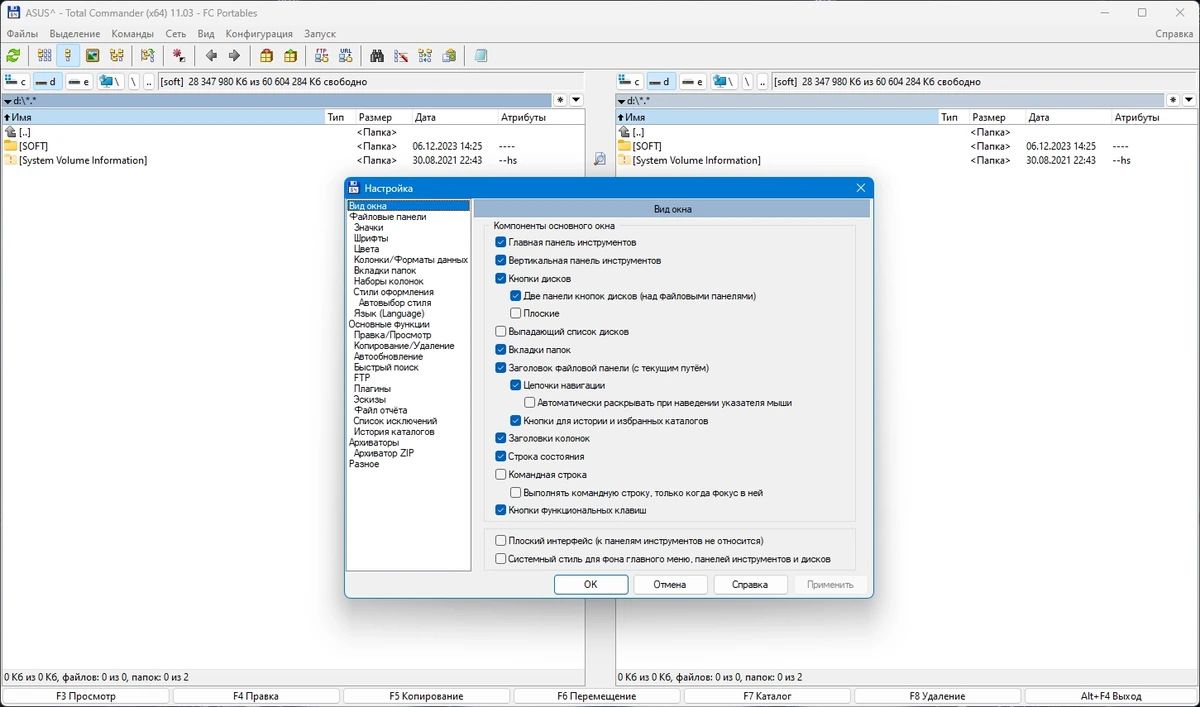Toggle the 'Строка состояния' checkbox
The width and height of the screenshot is (1200, 707).
[501, 456]
